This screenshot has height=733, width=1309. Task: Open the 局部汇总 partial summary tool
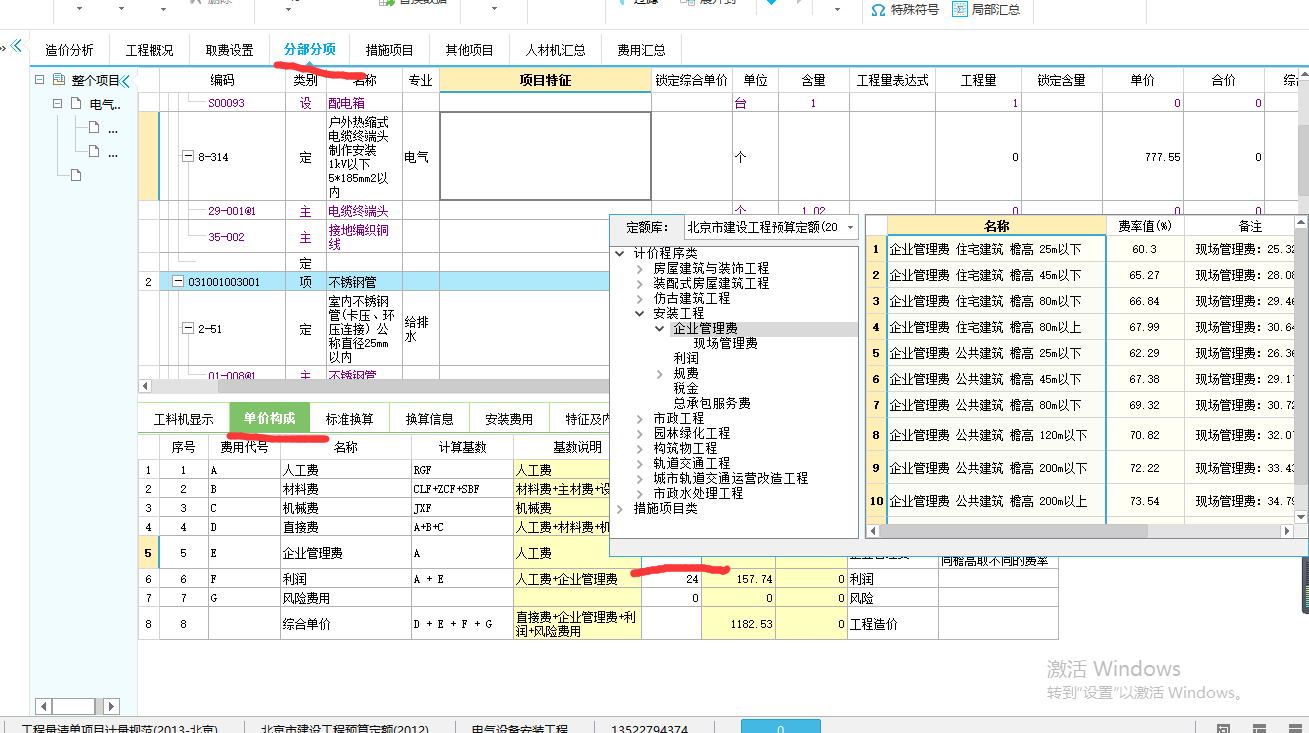[984, 9]
